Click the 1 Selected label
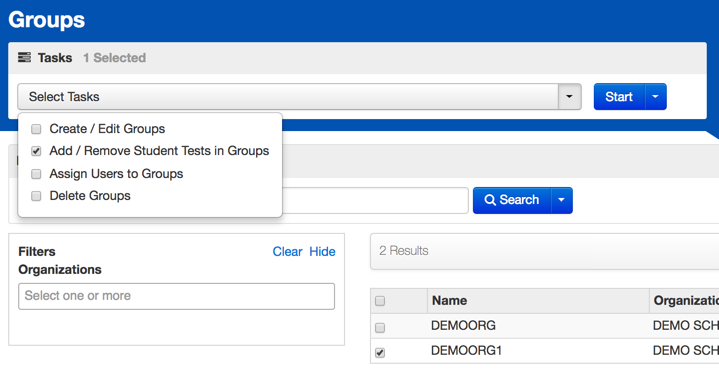Viewport: 719px width, 370px height. [115, 58]
